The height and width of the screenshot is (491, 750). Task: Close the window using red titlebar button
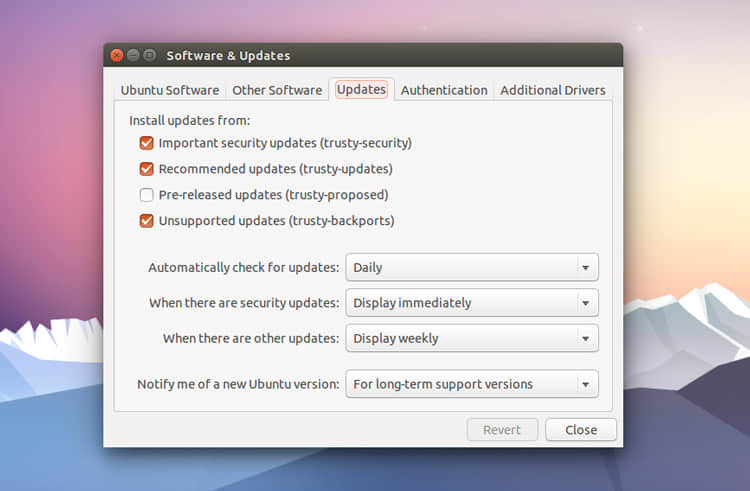(117, 56)
